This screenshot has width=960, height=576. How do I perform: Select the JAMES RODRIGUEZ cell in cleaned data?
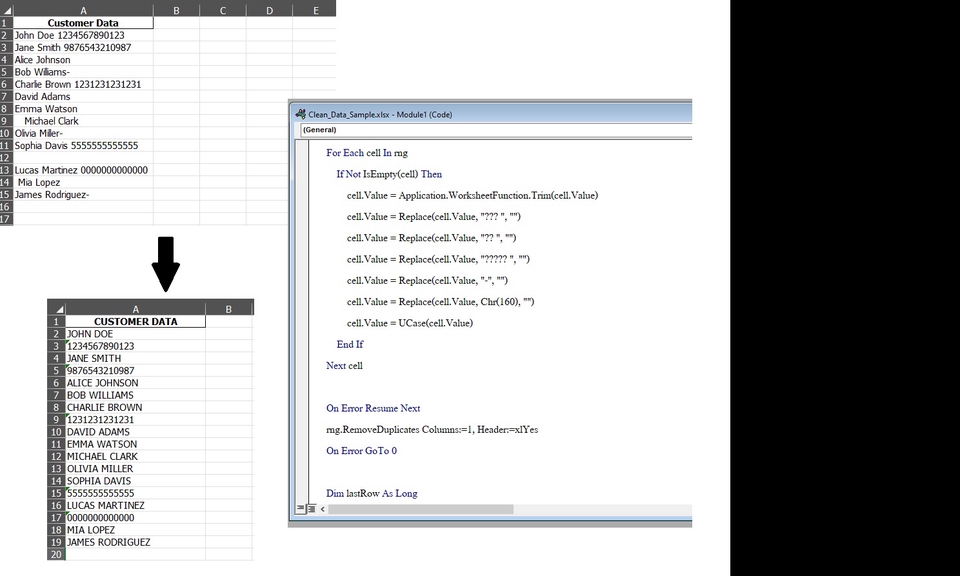tap(136, 542)
